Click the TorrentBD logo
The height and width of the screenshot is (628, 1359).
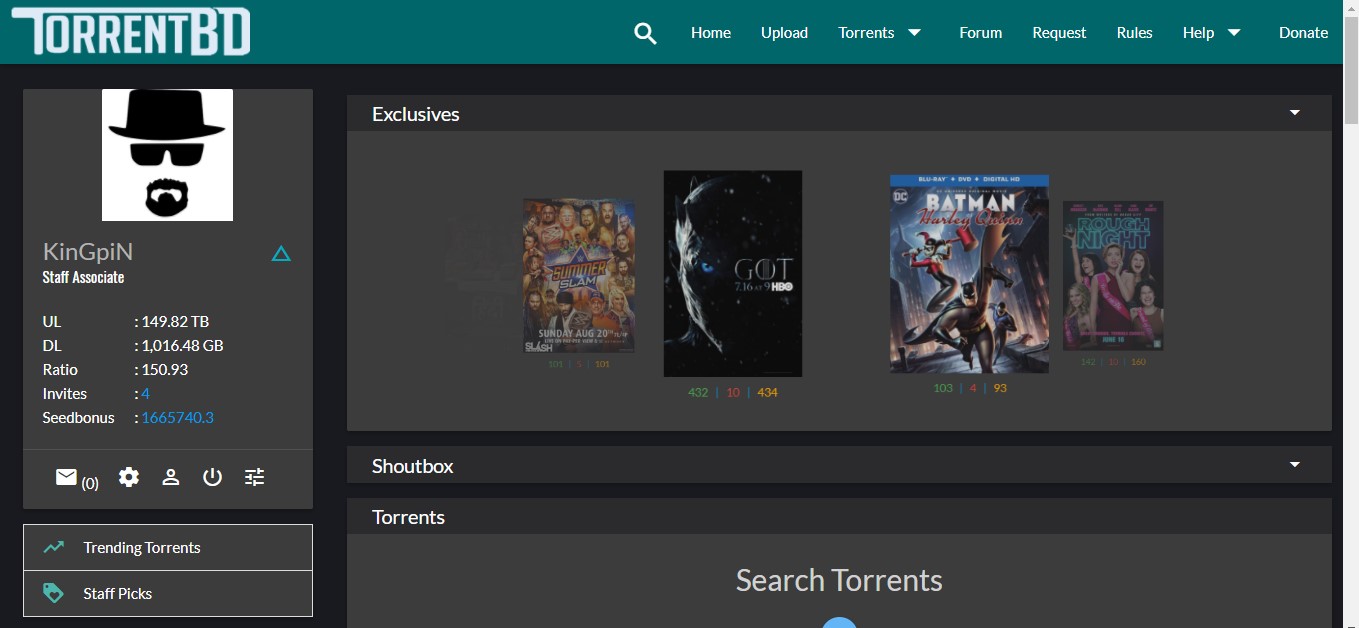(131, 32)
